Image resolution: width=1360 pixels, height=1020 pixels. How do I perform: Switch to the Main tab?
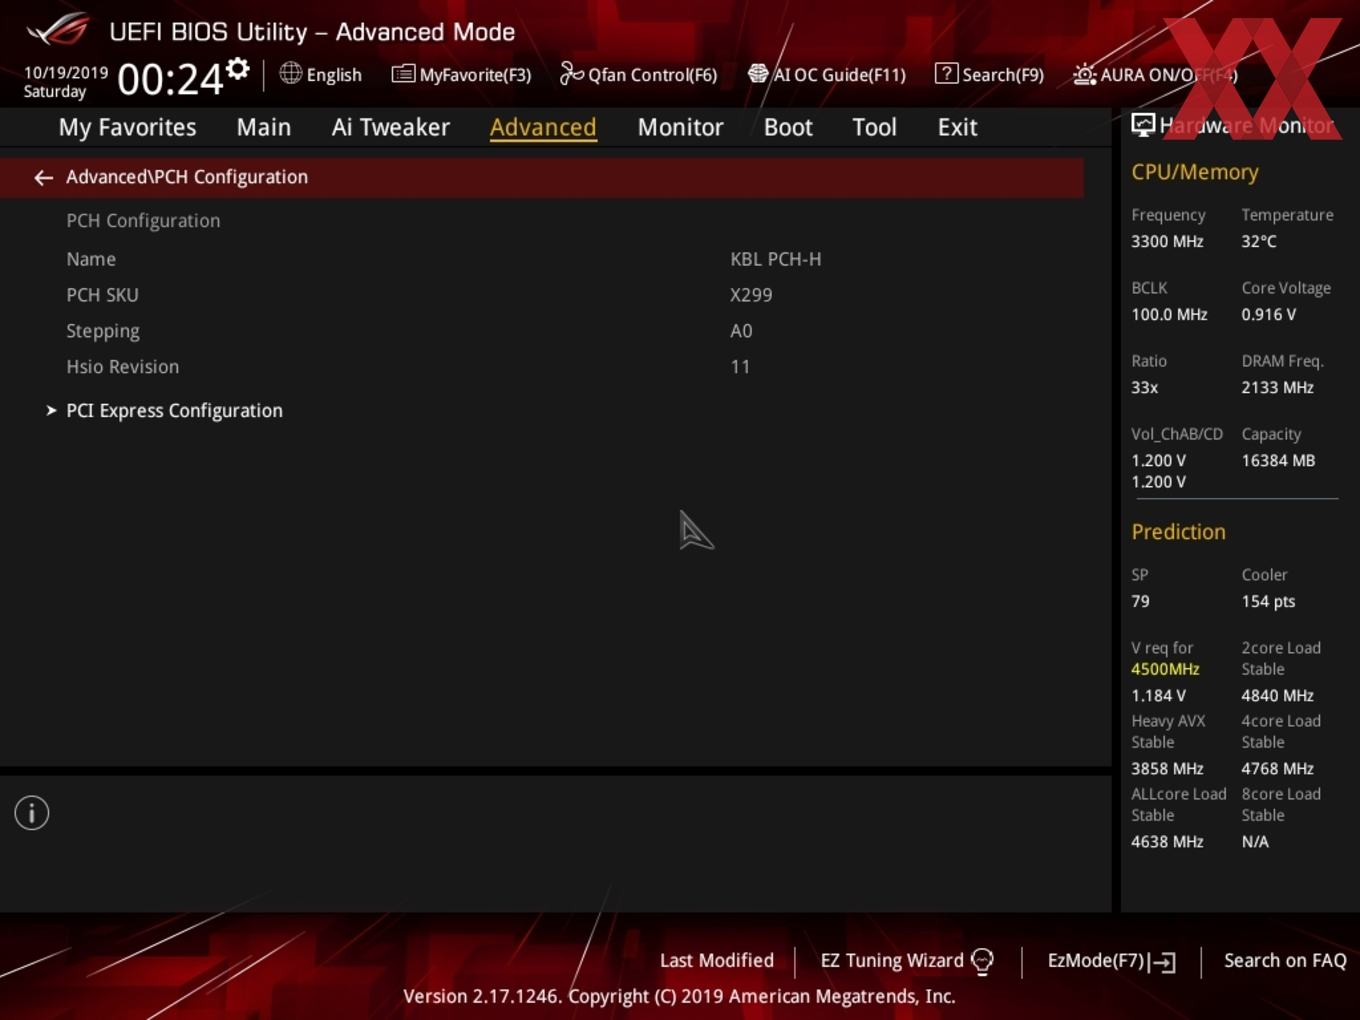(x=264, y=127)
